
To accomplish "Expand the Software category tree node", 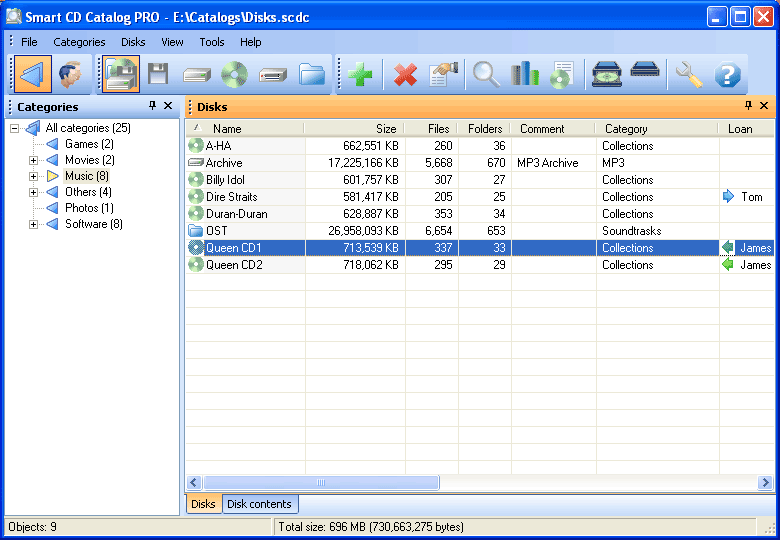I will tap(33, 224).
